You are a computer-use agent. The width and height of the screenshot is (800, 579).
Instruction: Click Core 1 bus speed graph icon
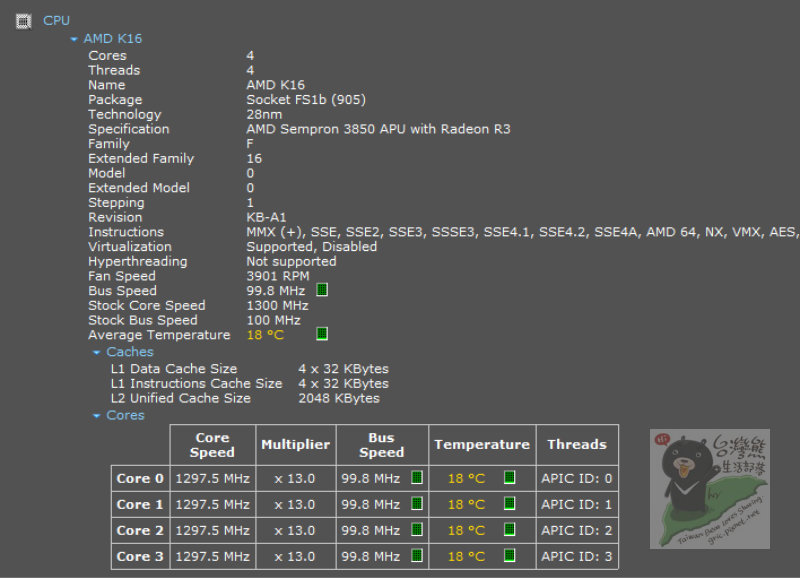coord(417,504)
